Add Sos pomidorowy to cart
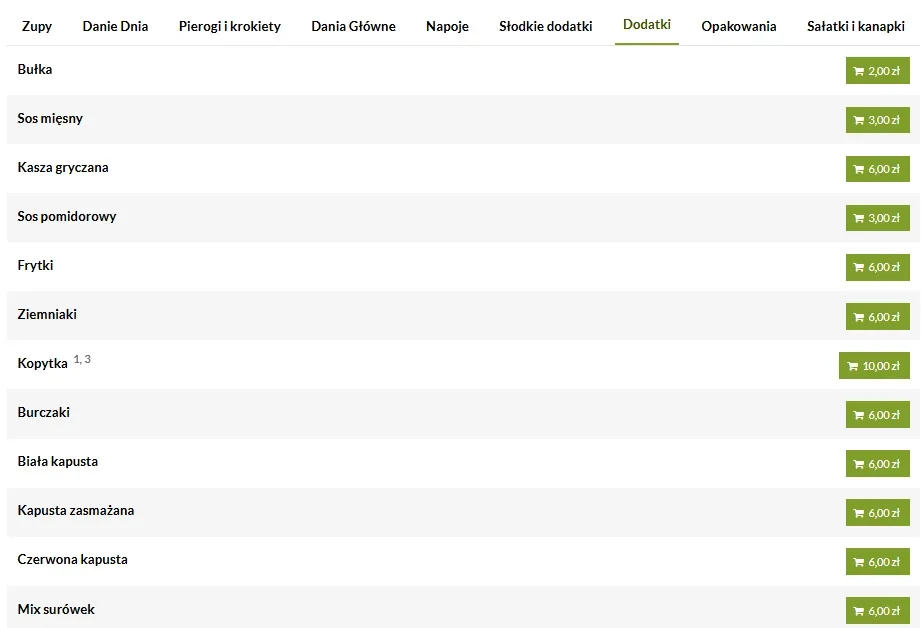This screenshot has width=921, height=628. coord(877,218)
